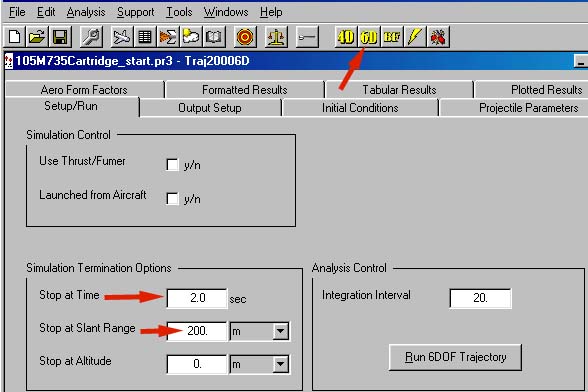The image size is (588, 392).
Task: Click the airplane toolbar icon
Action: pyautogui.click(x=122, y=37)
